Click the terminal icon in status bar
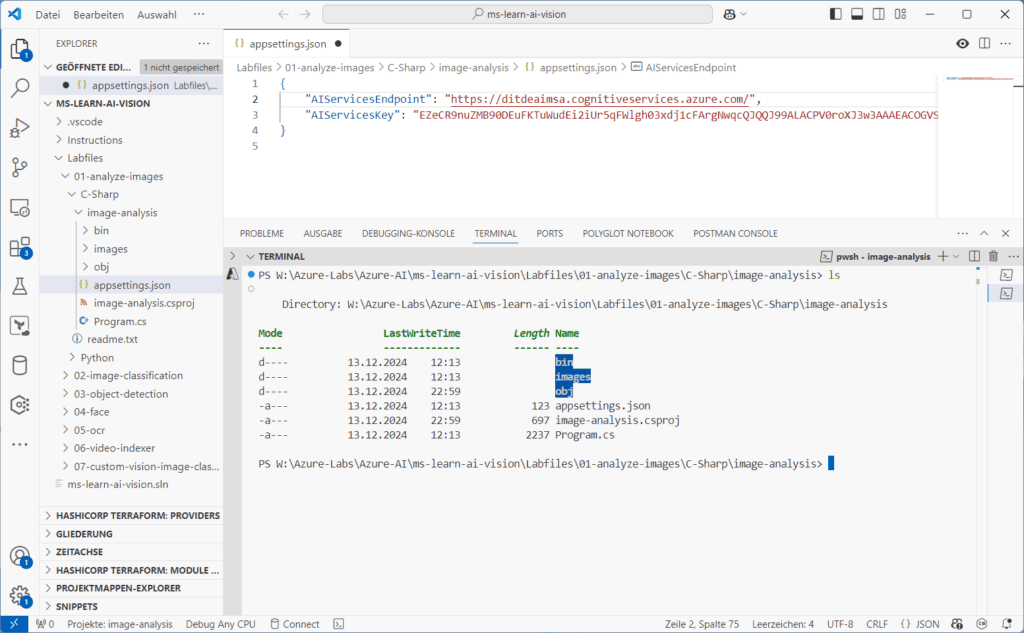This screenshot has width=1024, height=633. coord(338,624)
